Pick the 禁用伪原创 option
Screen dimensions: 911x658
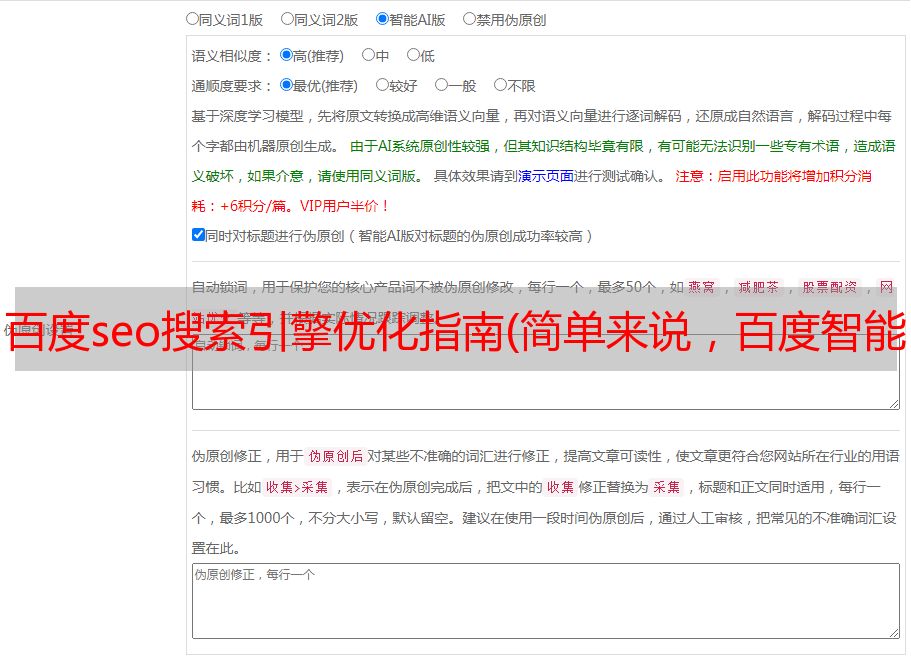pos(469,19)
